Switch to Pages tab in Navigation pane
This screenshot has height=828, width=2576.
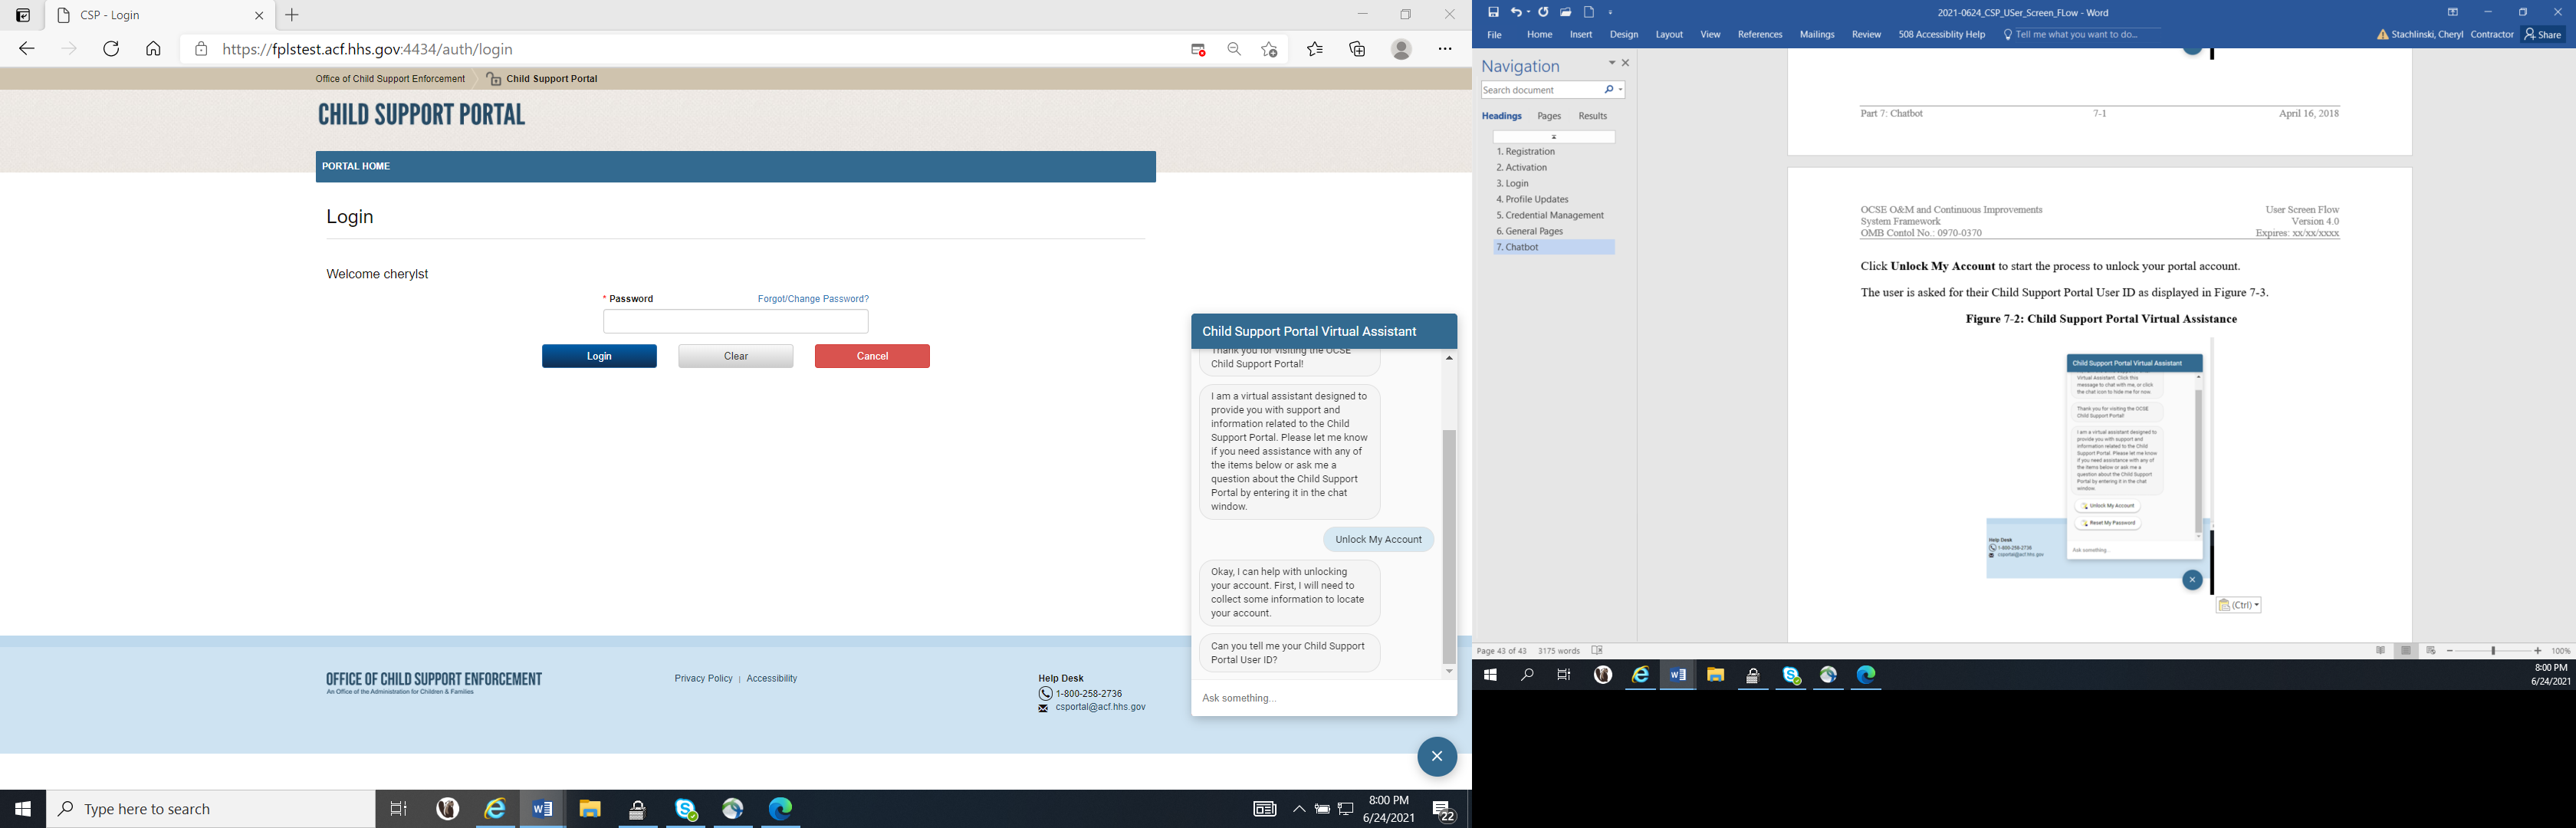pyautogui.click(x=1548, y=116)
